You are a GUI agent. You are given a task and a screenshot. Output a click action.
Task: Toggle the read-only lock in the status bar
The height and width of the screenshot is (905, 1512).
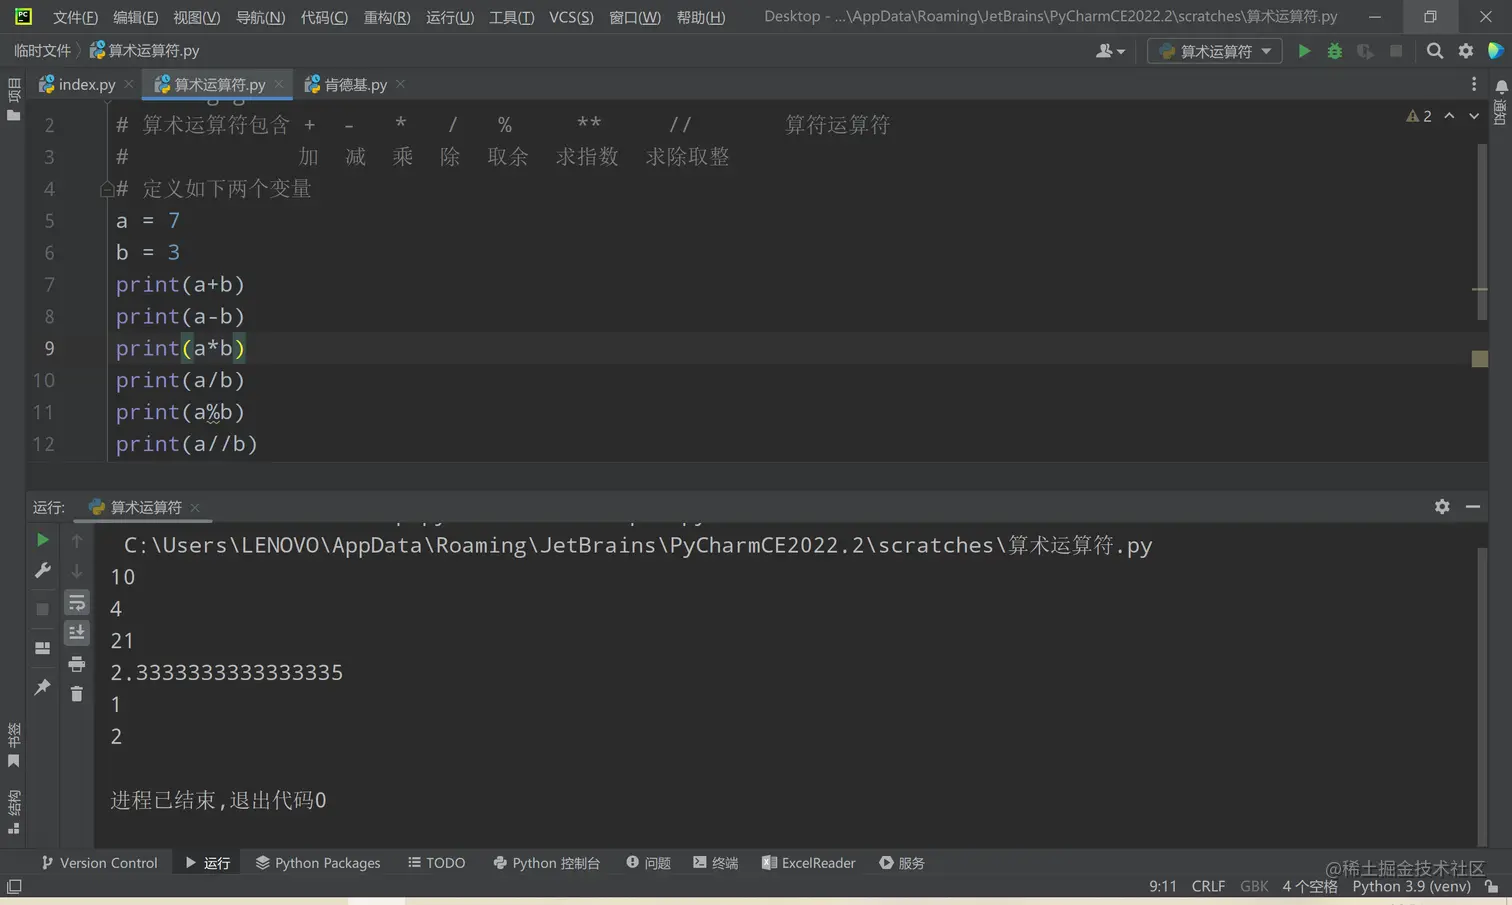[1492, 886]
